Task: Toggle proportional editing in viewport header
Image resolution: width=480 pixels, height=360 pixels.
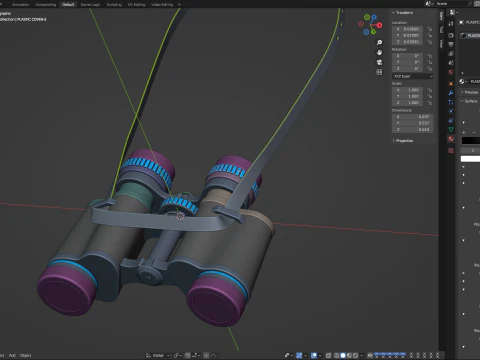Action: point(206,355)
